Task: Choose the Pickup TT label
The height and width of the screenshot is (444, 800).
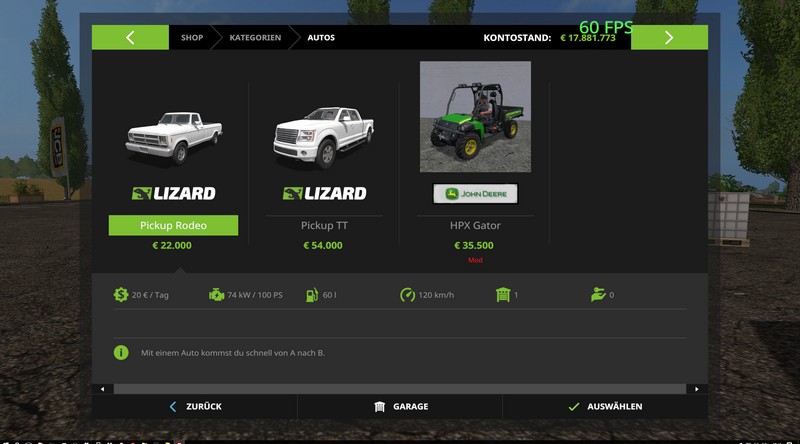Action: pyautogui.click(x=324, y=225)
